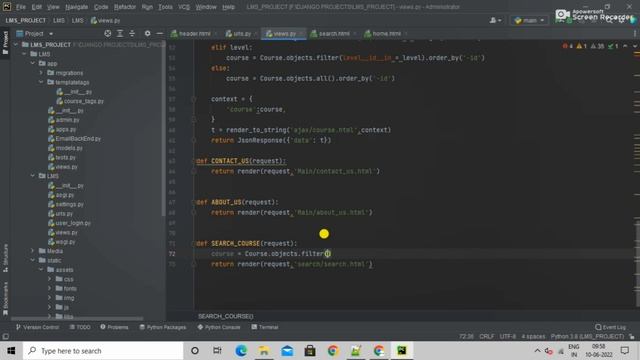Click the Project panel vertical scrollbar
Viewport: 640px width, 360px height.
(164, 129)
